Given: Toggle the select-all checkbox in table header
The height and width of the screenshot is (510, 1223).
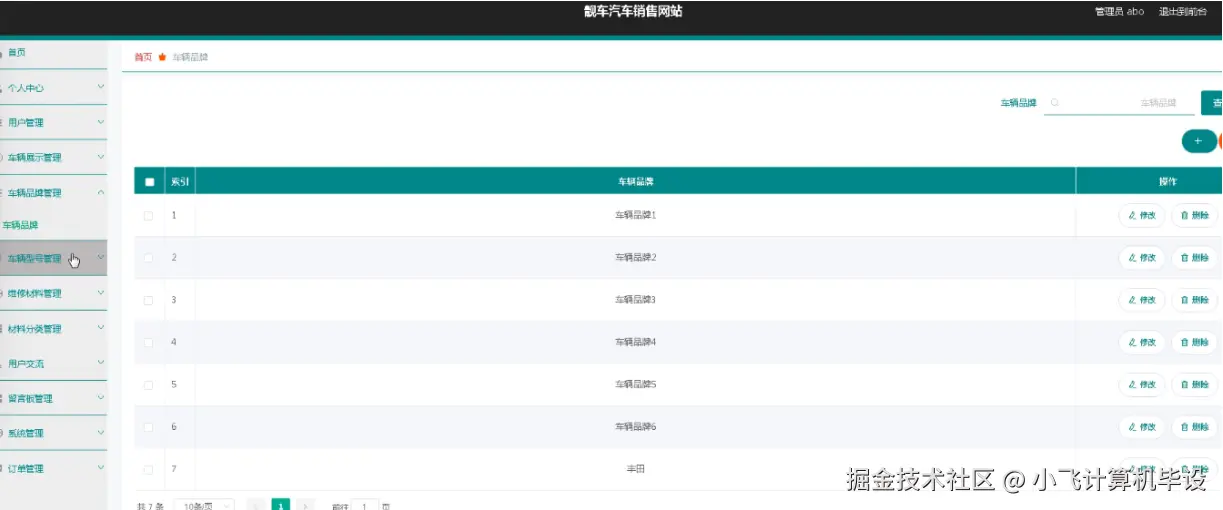Looking at the screenshot, I should 150,182.
